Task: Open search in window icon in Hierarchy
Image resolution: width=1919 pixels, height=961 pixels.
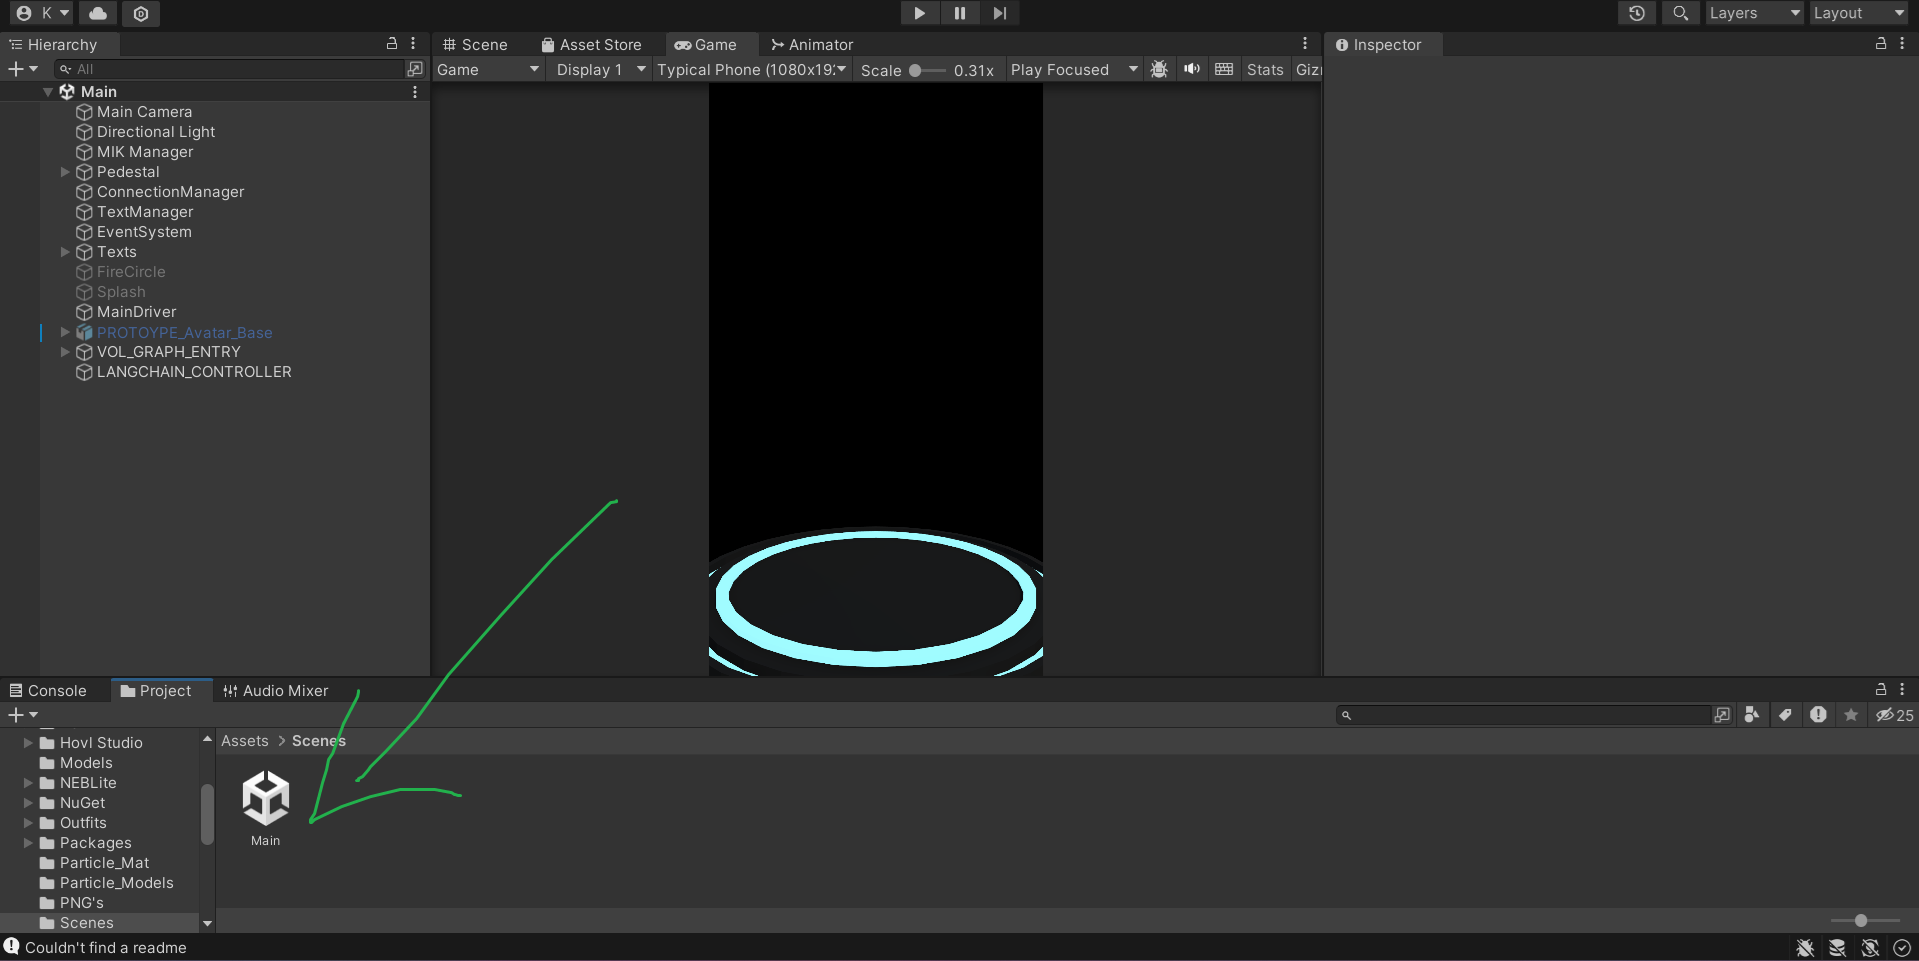Action: (415, 69)
